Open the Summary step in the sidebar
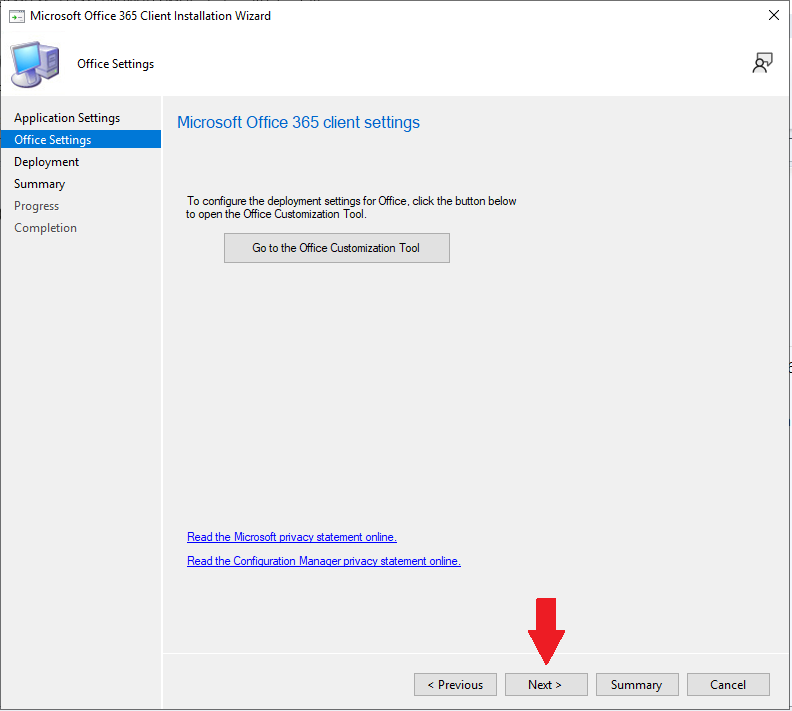The image size is (792, 711). tap(39, 184)
